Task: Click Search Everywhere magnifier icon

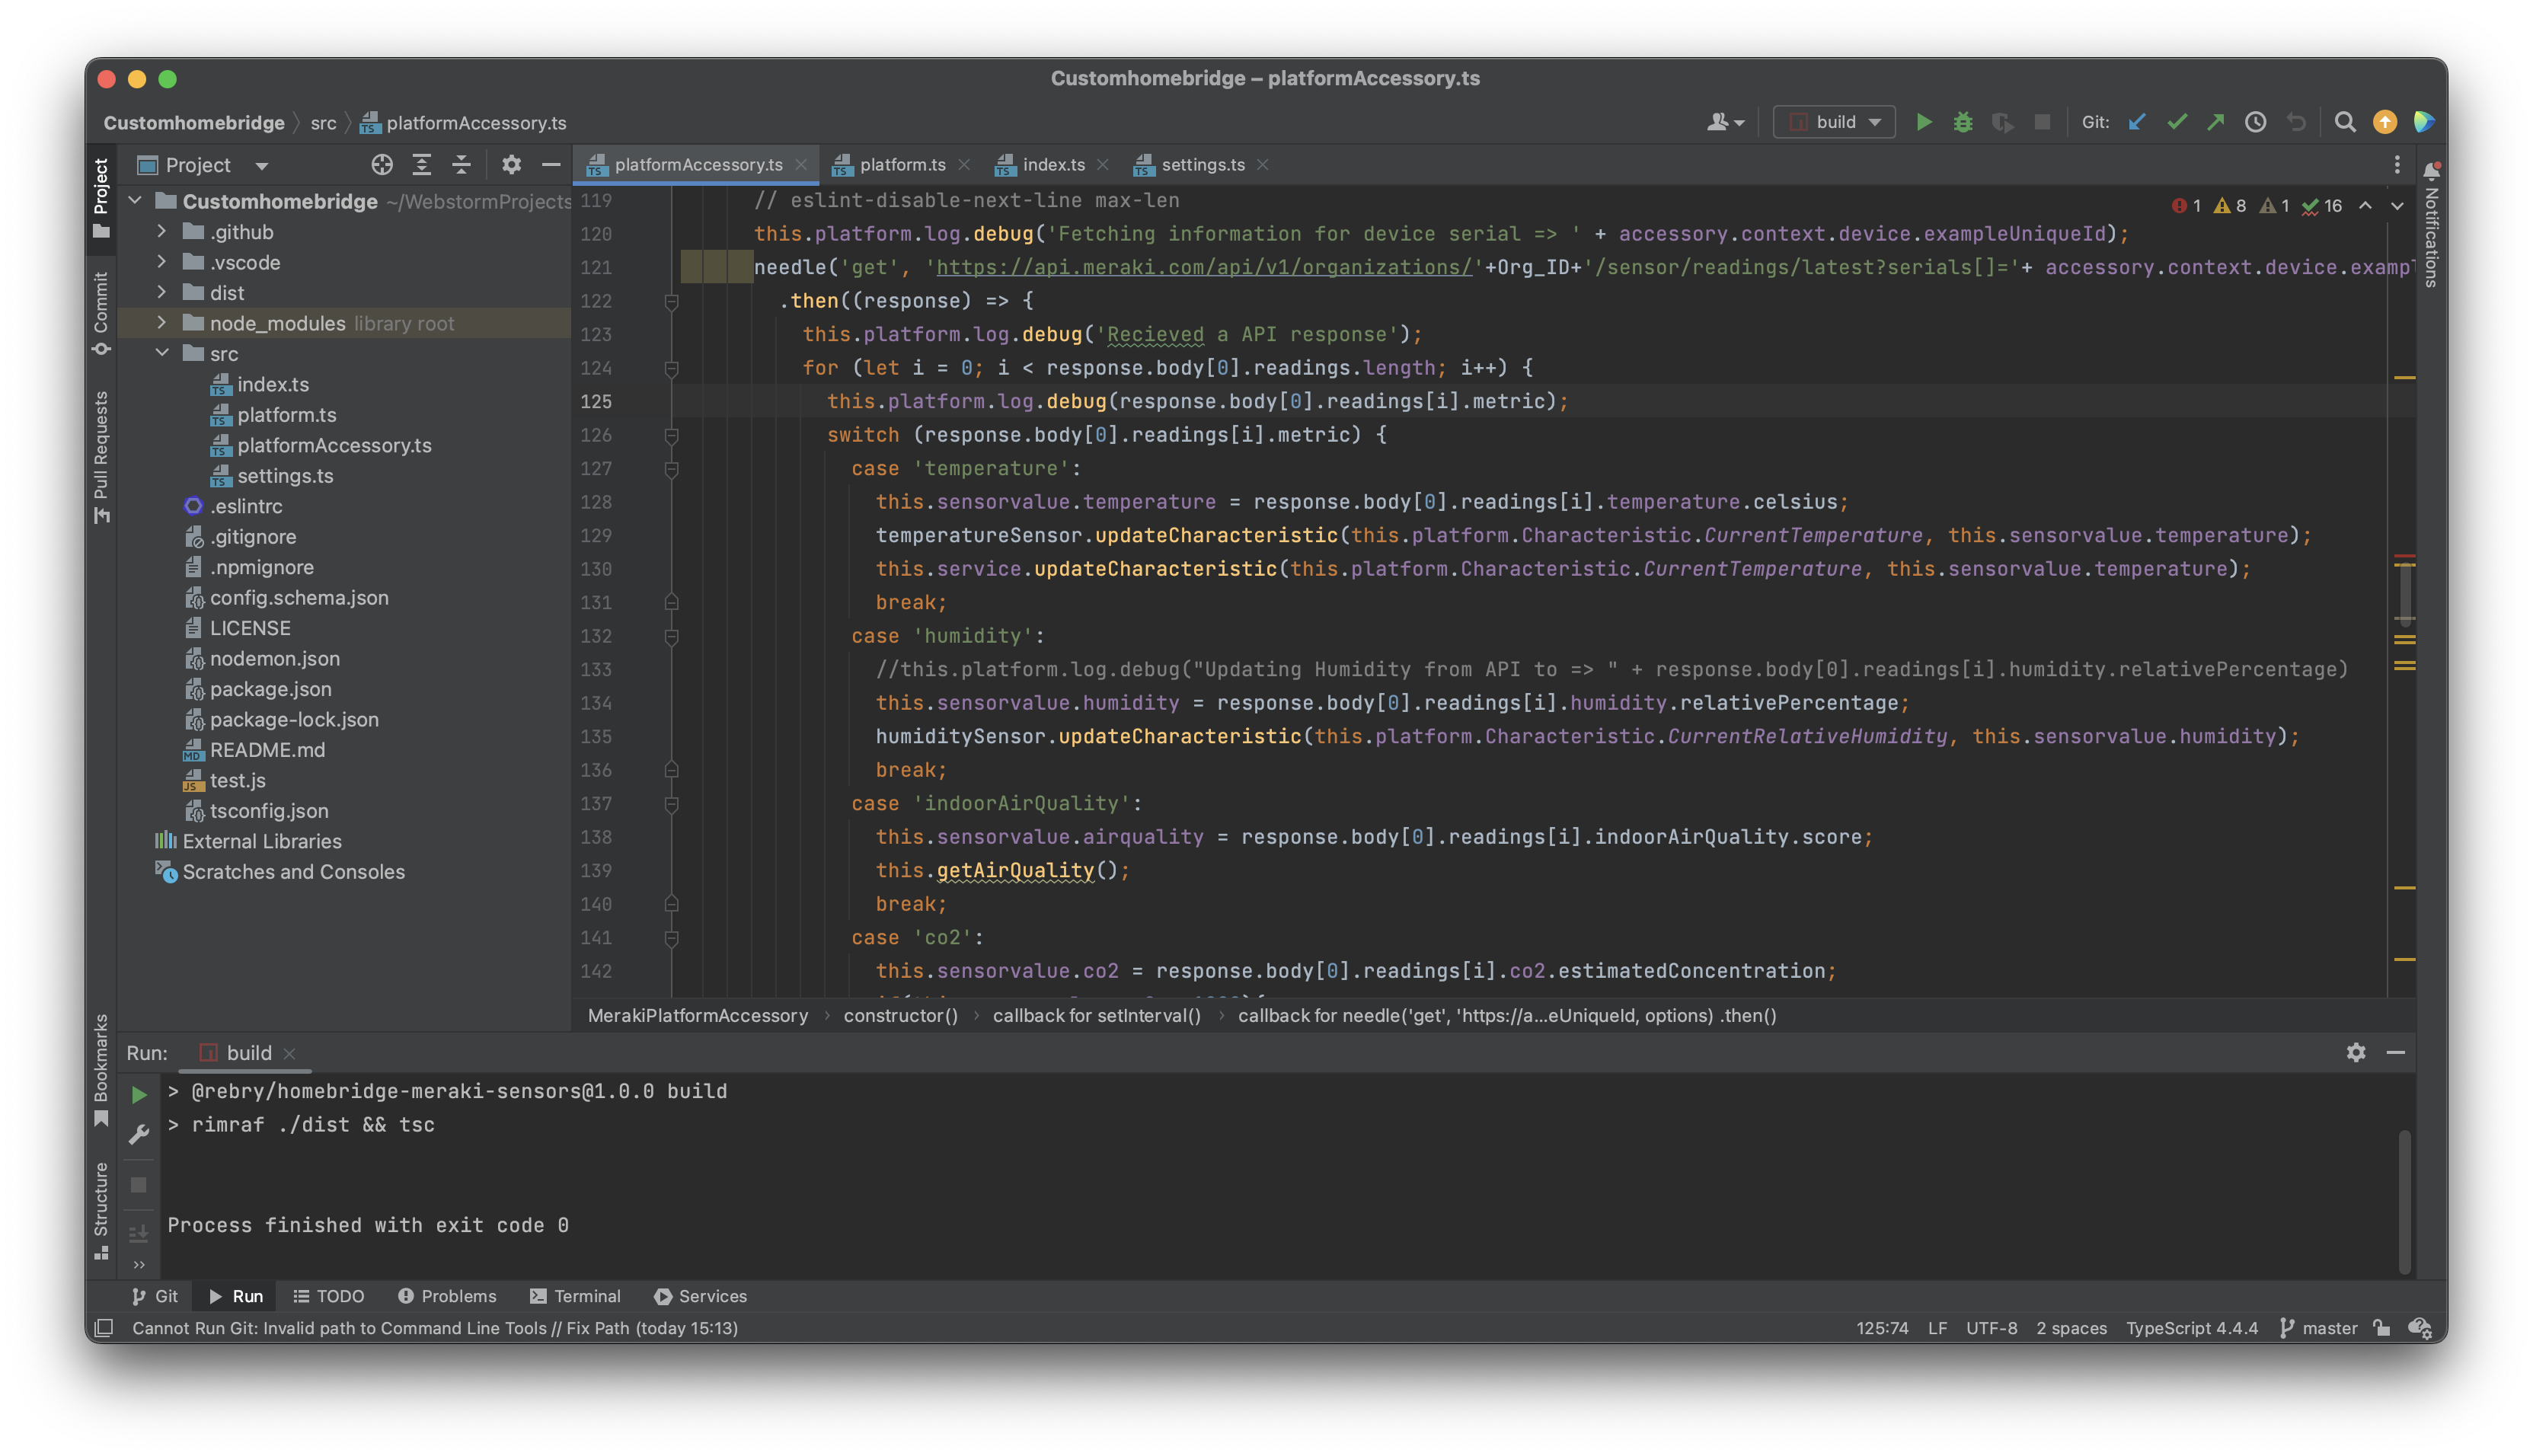Action: (2345, 122)
